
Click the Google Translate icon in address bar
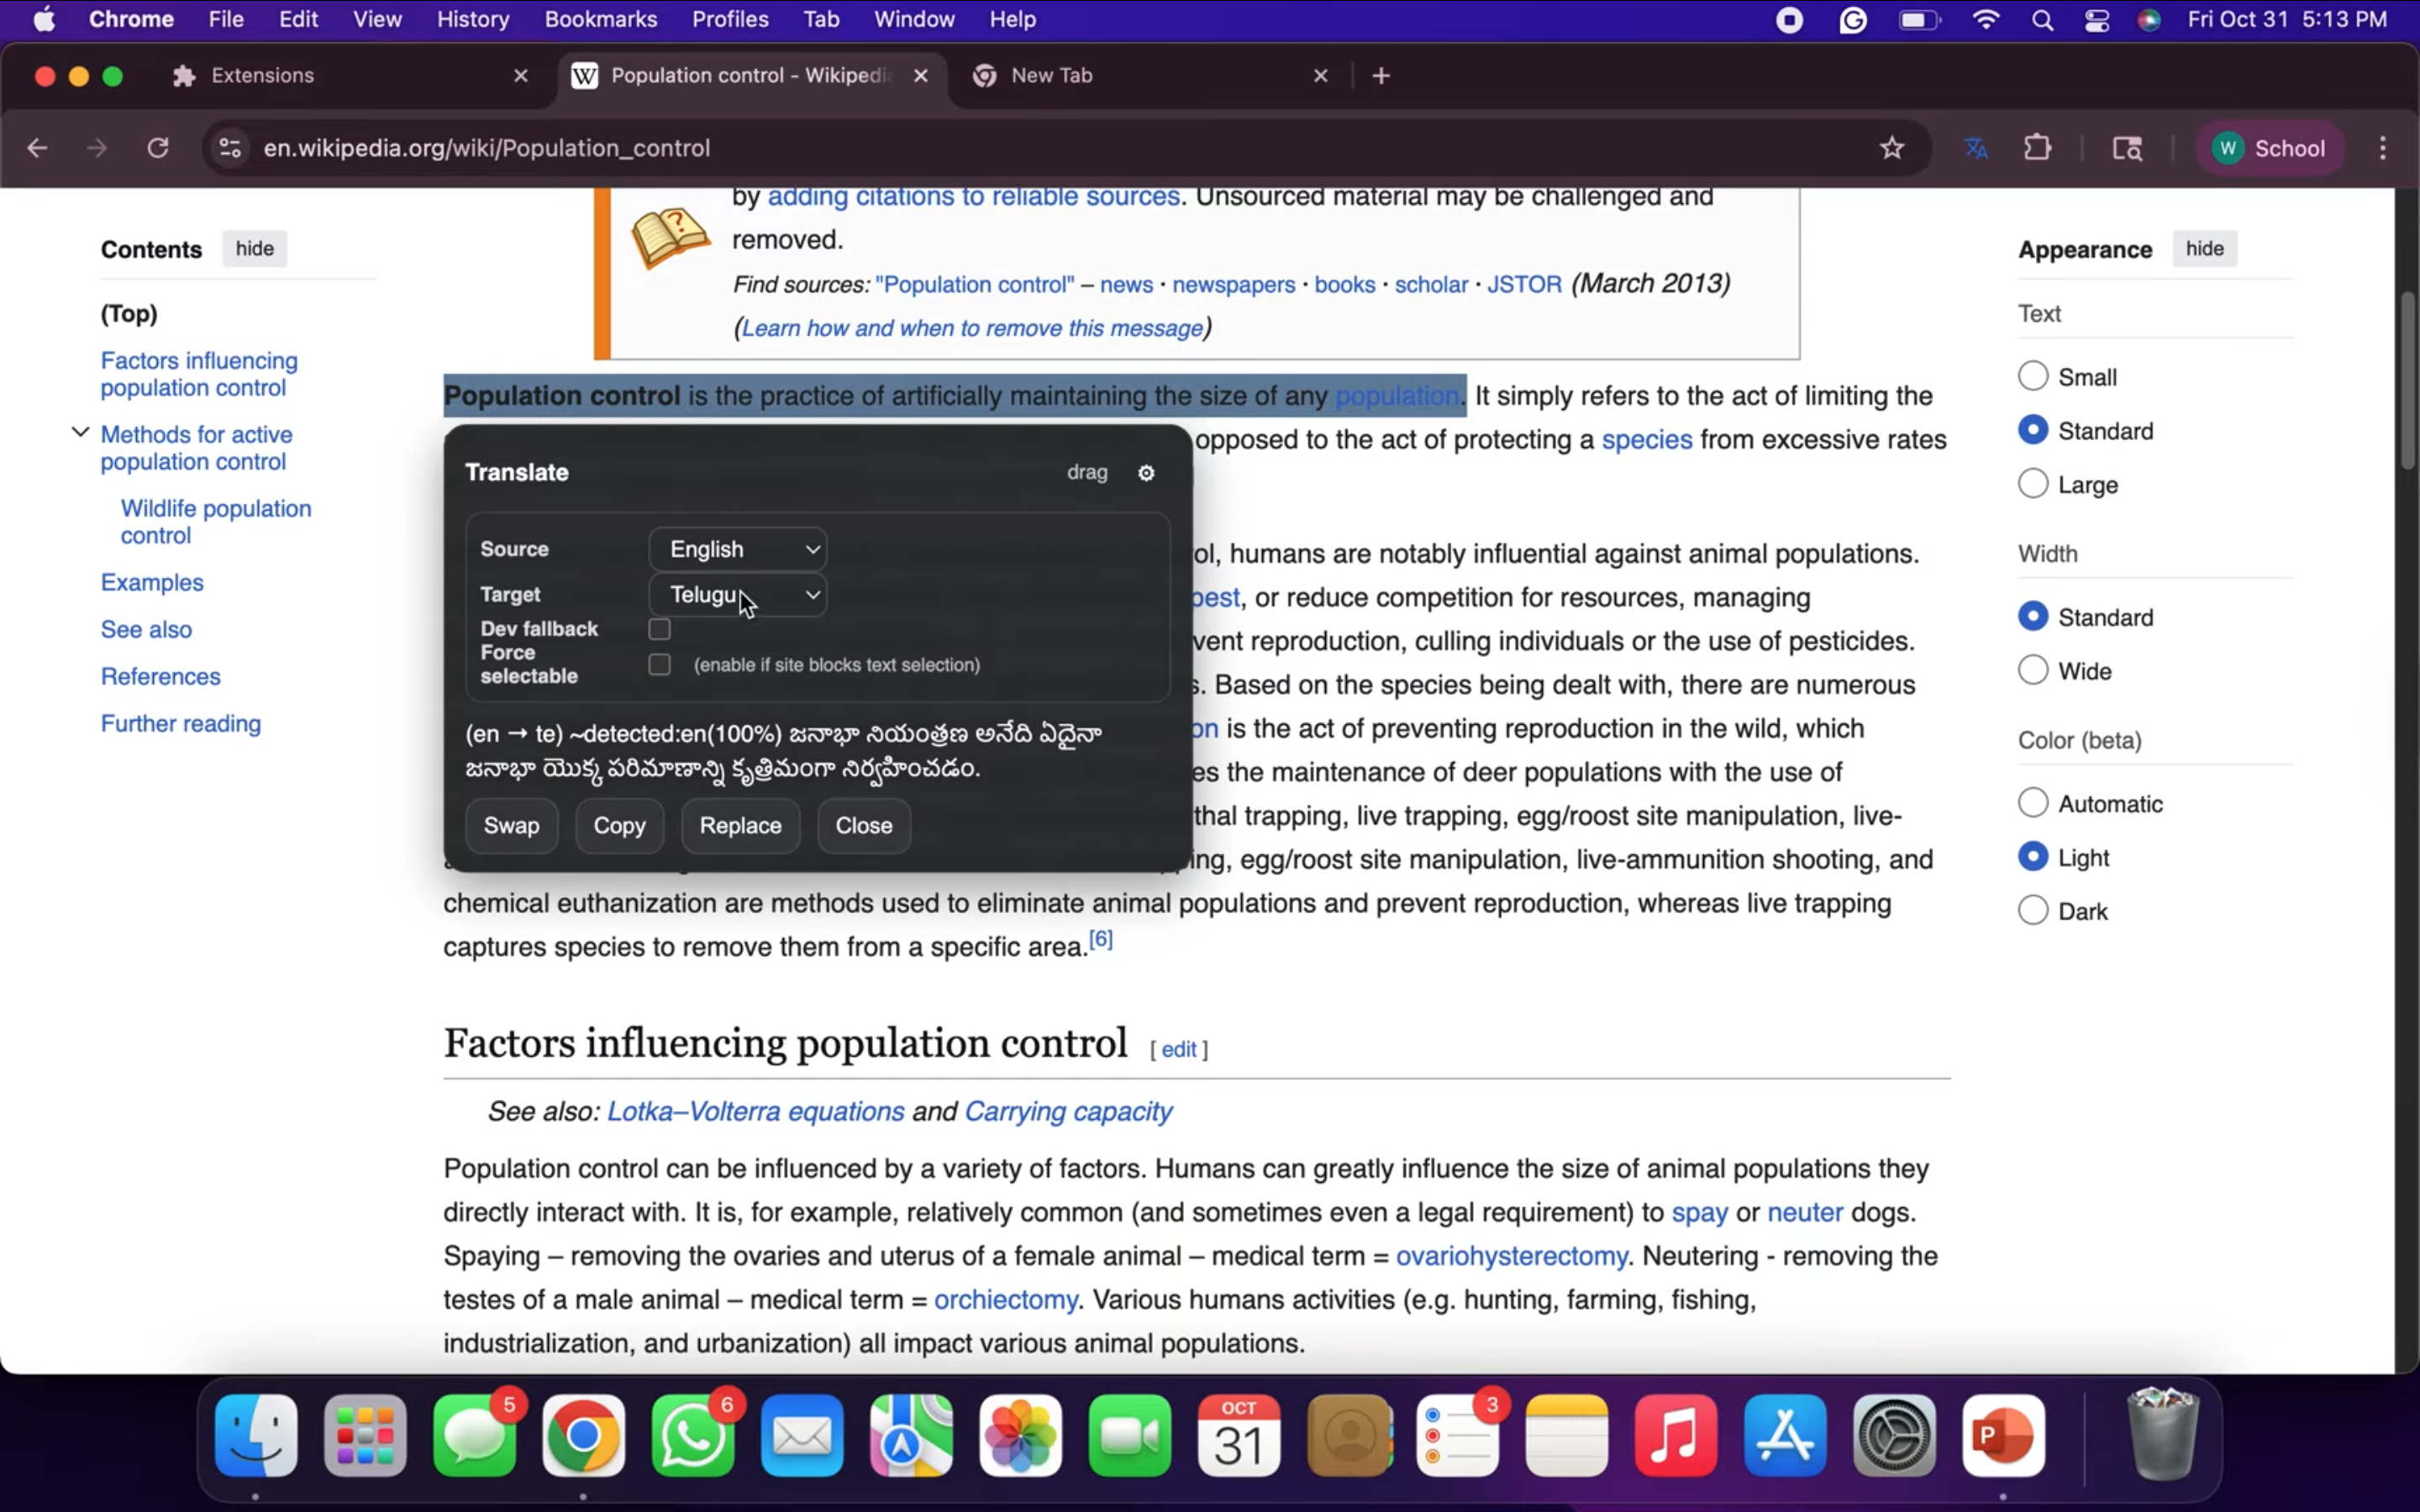pos(1975,148)
